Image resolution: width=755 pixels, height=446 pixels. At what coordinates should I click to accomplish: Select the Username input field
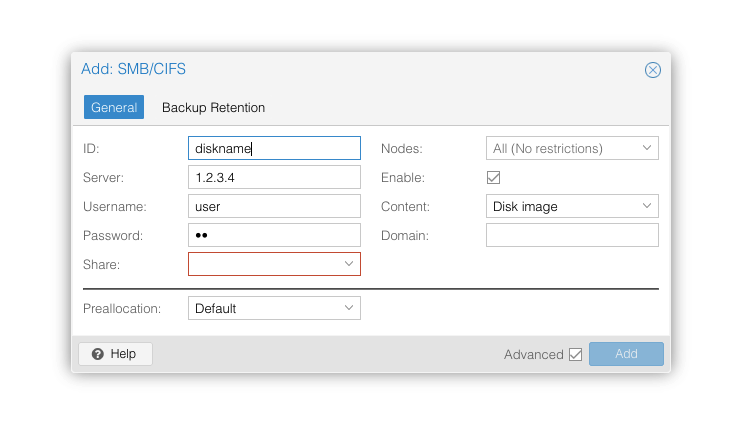[x=274, y=206]
